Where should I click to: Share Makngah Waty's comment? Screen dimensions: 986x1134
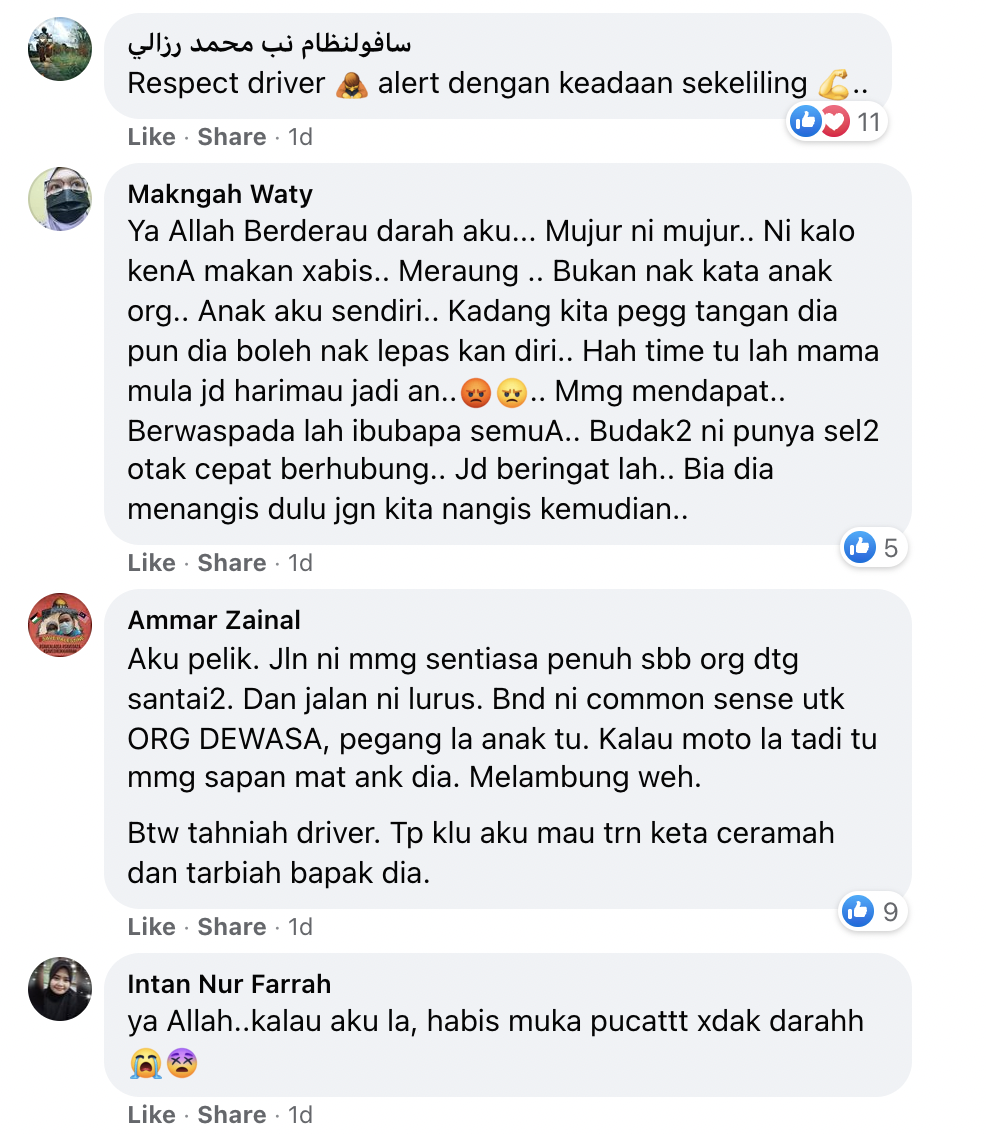coord(231,563)
